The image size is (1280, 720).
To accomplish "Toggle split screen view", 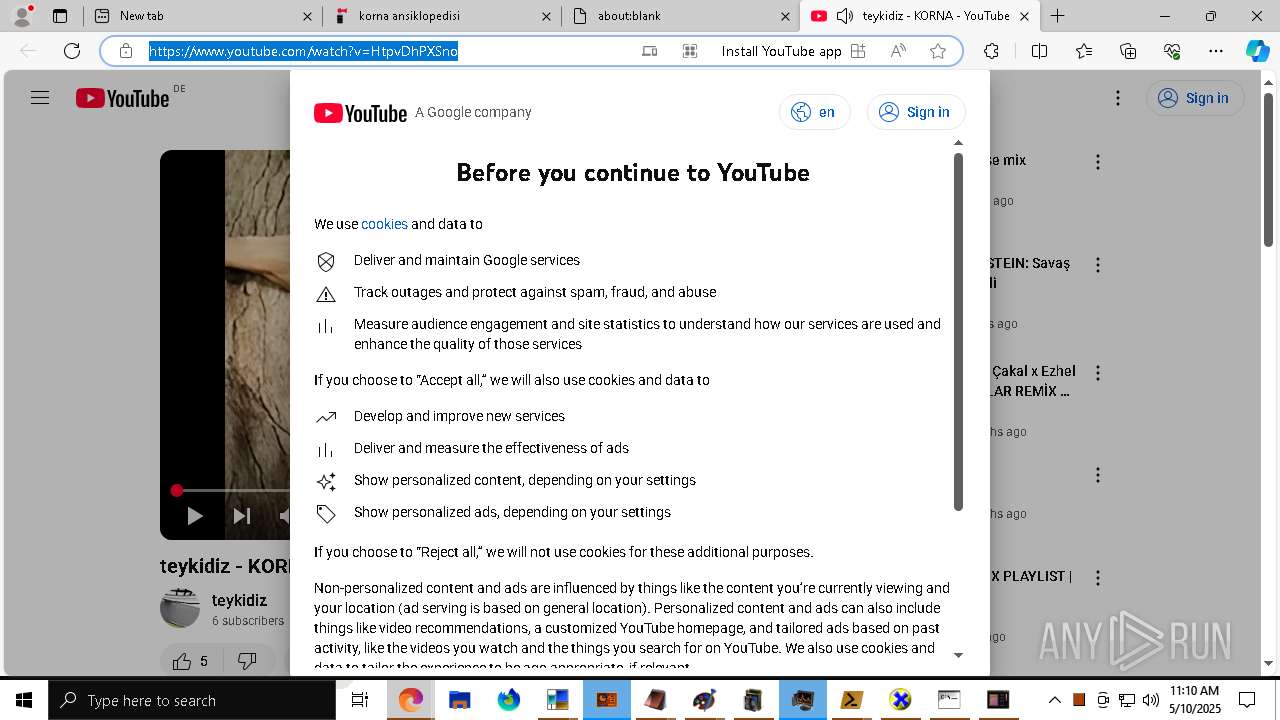I will [1039, 51].
